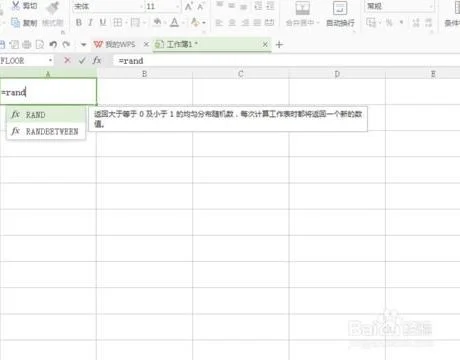Click the cell borders icon
The image size is (460, 360).
[x=118, y=23]
